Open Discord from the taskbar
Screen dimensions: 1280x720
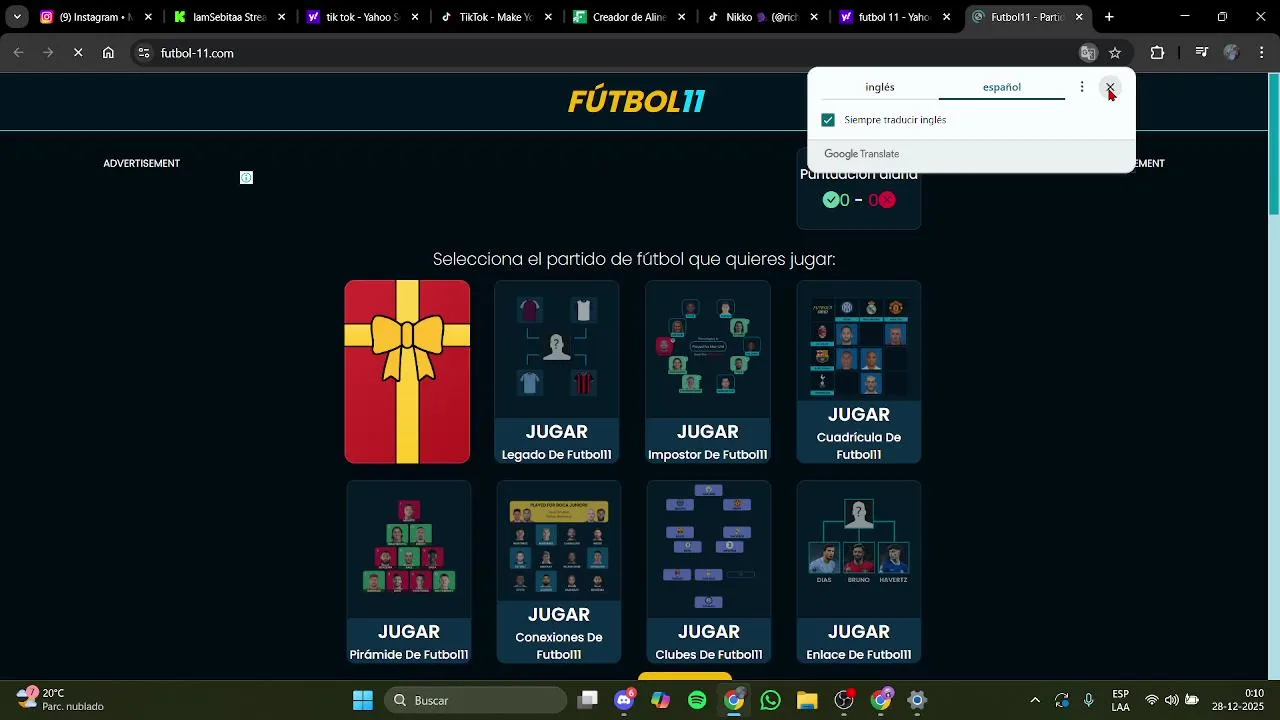pos(625,700)
